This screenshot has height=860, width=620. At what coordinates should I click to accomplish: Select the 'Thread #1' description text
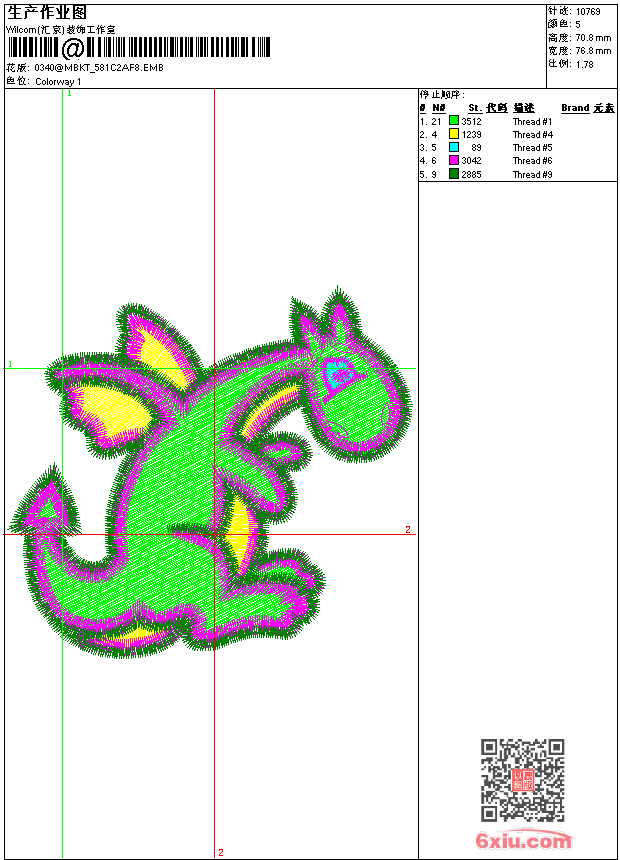tap(532, 122)
